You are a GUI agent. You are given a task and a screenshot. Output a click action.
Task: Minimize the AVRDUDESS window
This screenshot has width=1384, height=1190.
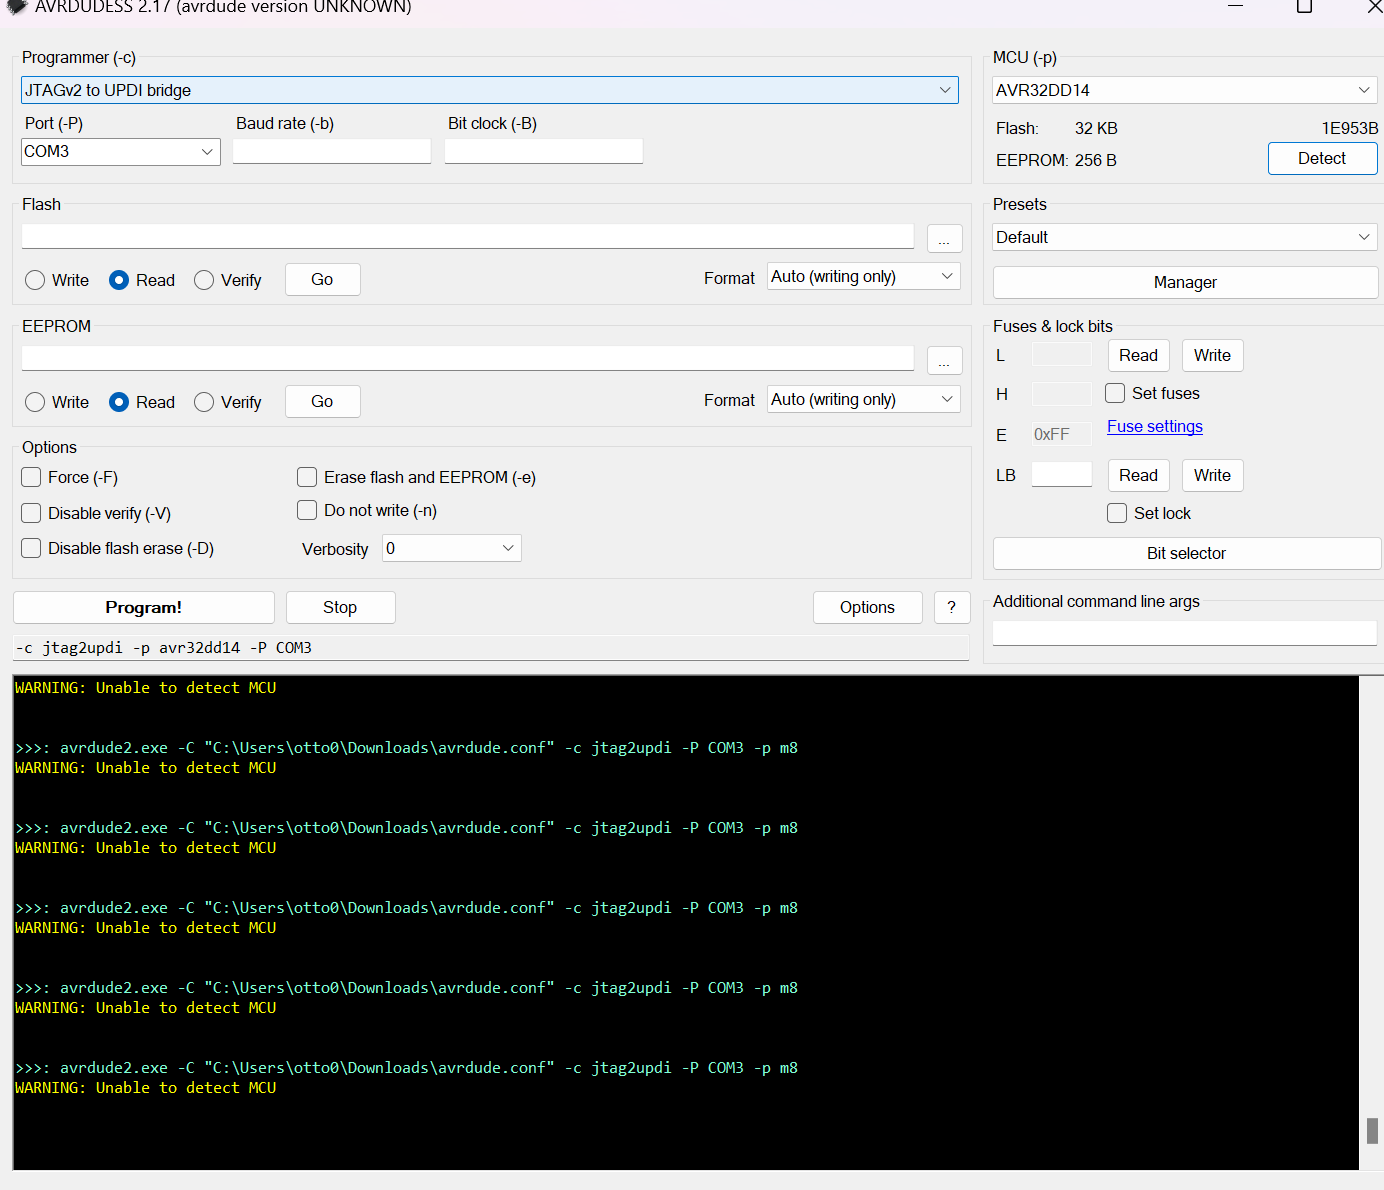tap(1235, 6)
